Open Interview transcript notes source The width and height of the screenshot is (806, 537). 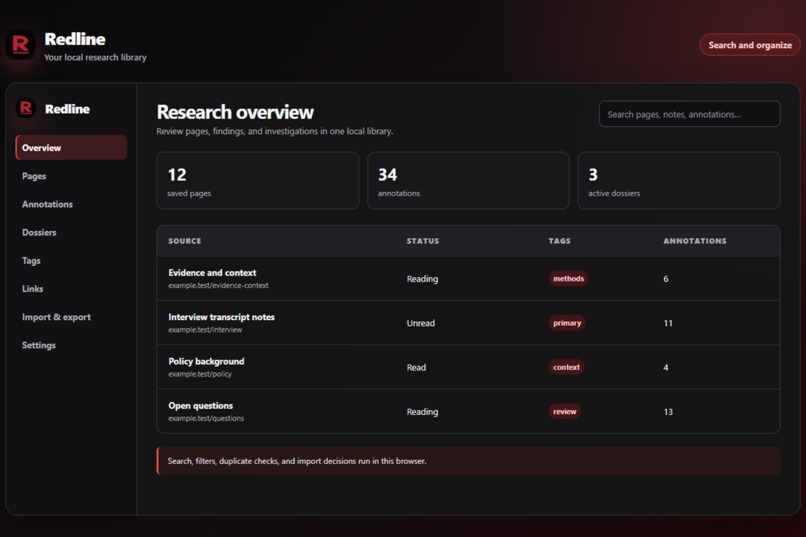[x=222, y=317]
